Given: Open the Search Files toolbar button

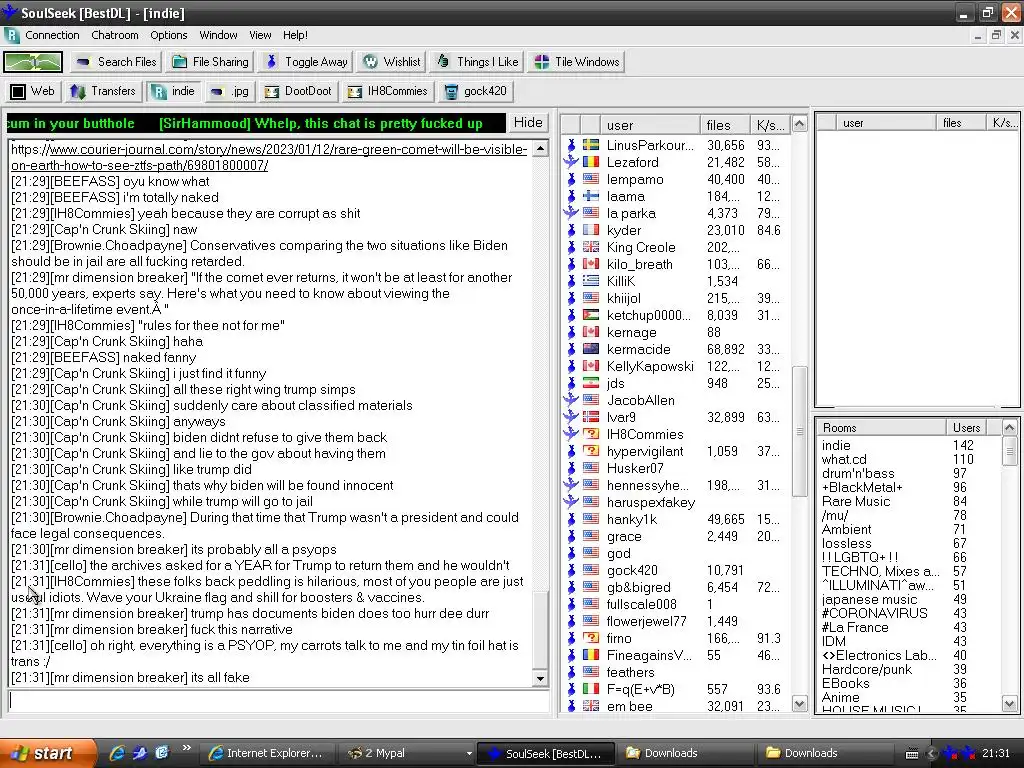Looking at the screenshot, I should pyautogui.click(x=117, y=62).
